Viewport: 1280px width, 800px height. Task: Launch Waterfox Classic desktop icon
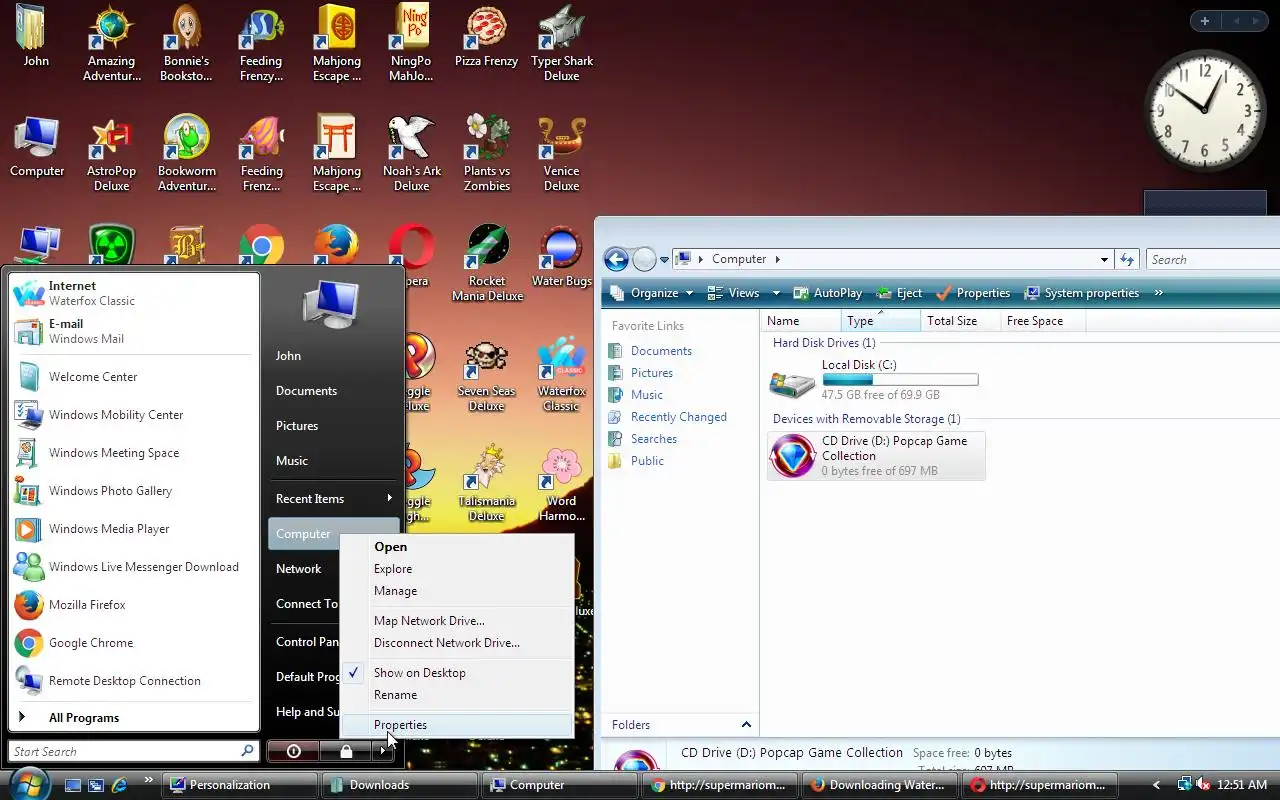(561, 374)
